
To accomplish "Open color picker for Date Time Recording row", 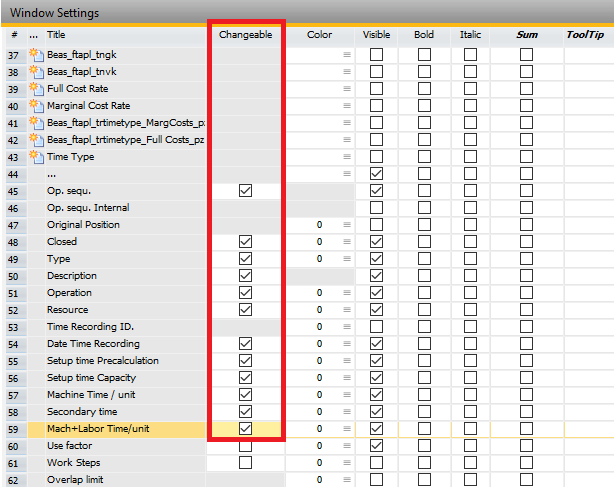I will pyautogui.click(x=347, y=344).
